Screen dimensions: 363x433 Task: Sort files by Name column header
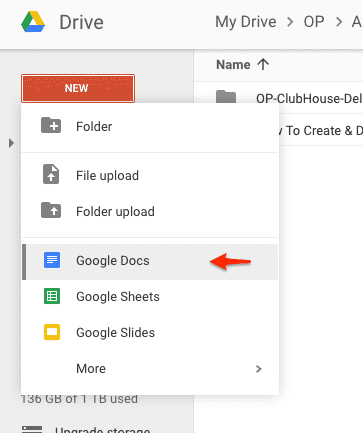(233, 65)
